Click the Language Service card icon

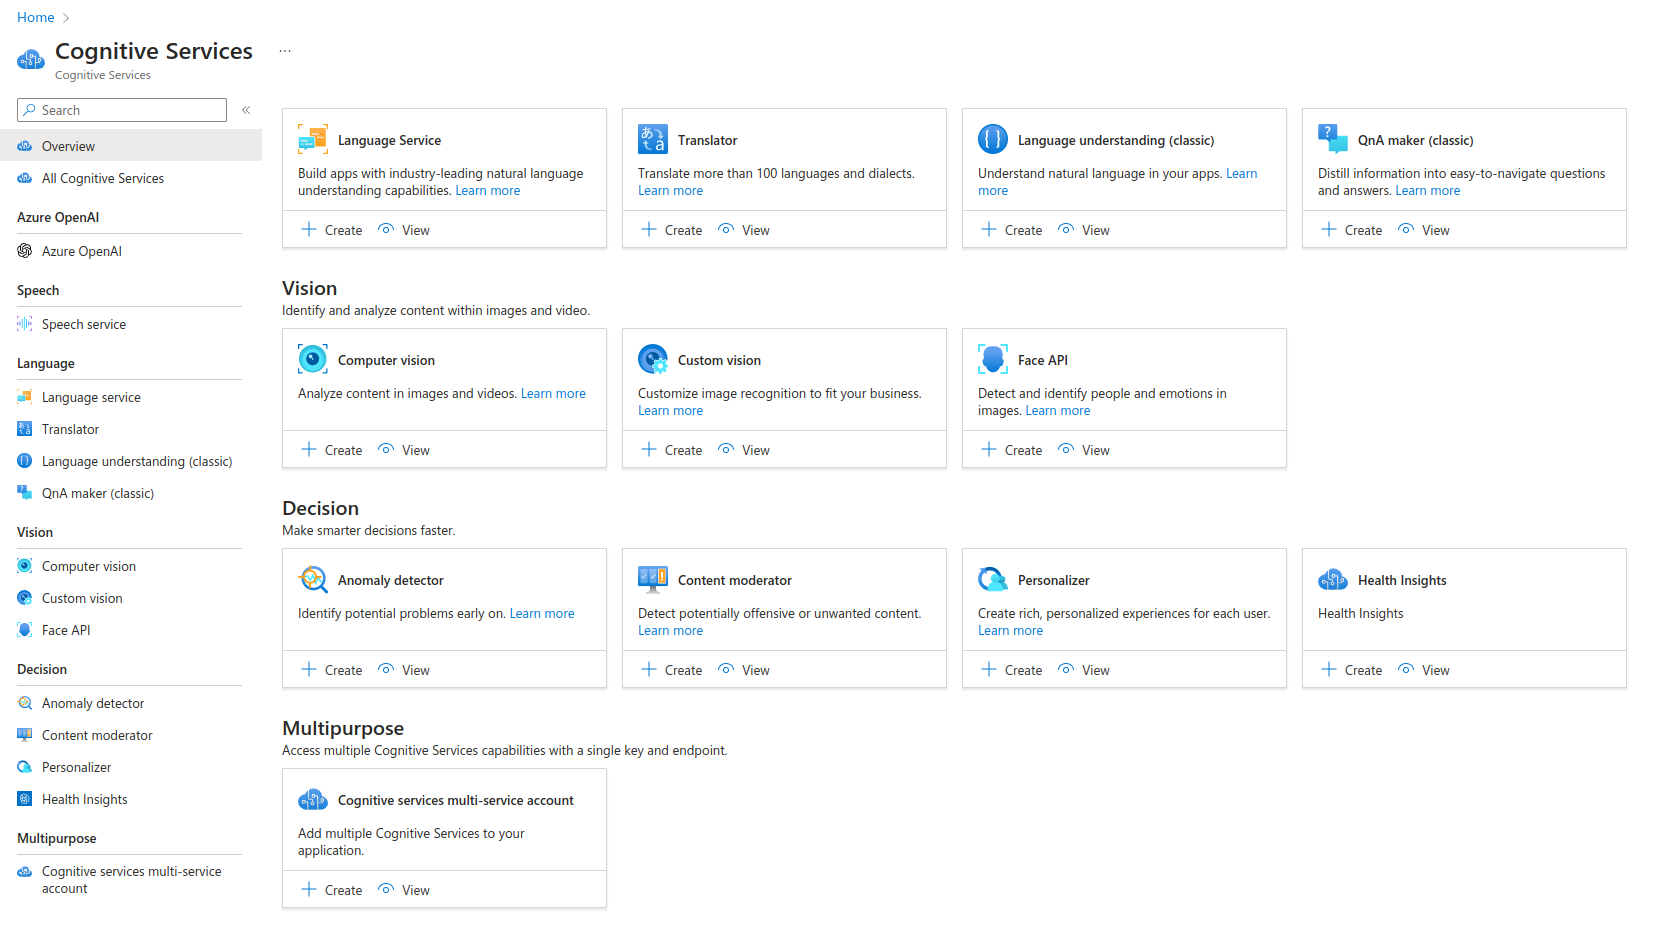tap(313, 140)
